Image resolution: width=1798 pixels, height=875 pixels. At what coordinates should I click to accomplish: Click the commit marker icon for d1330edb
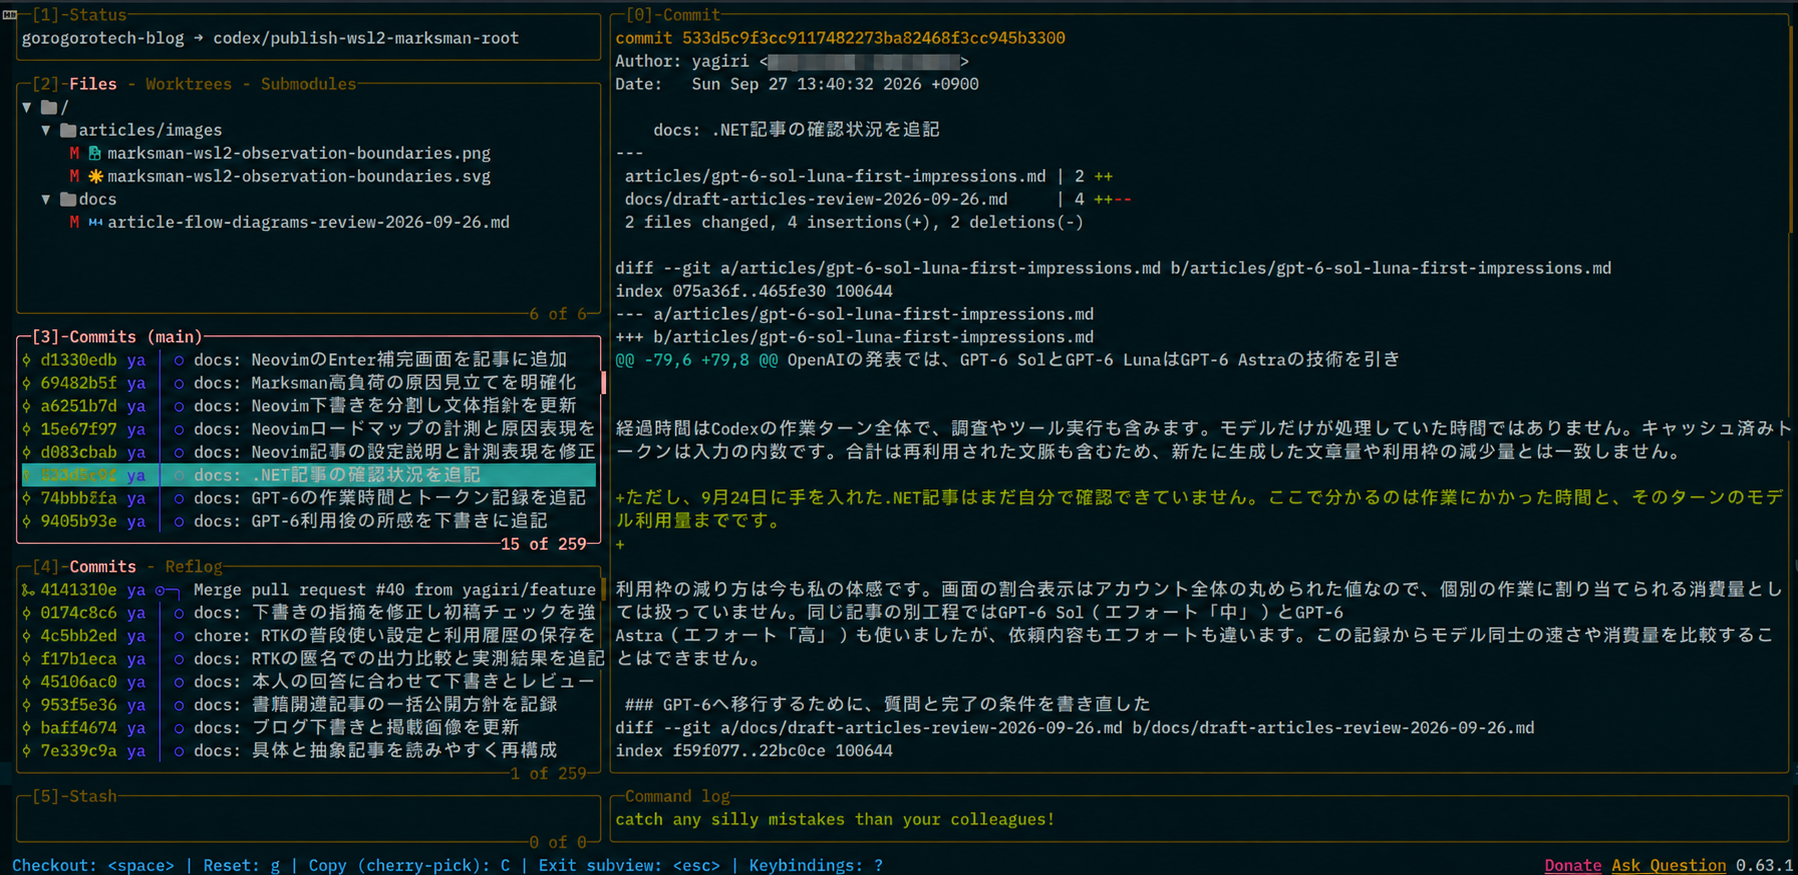point(26,360)
